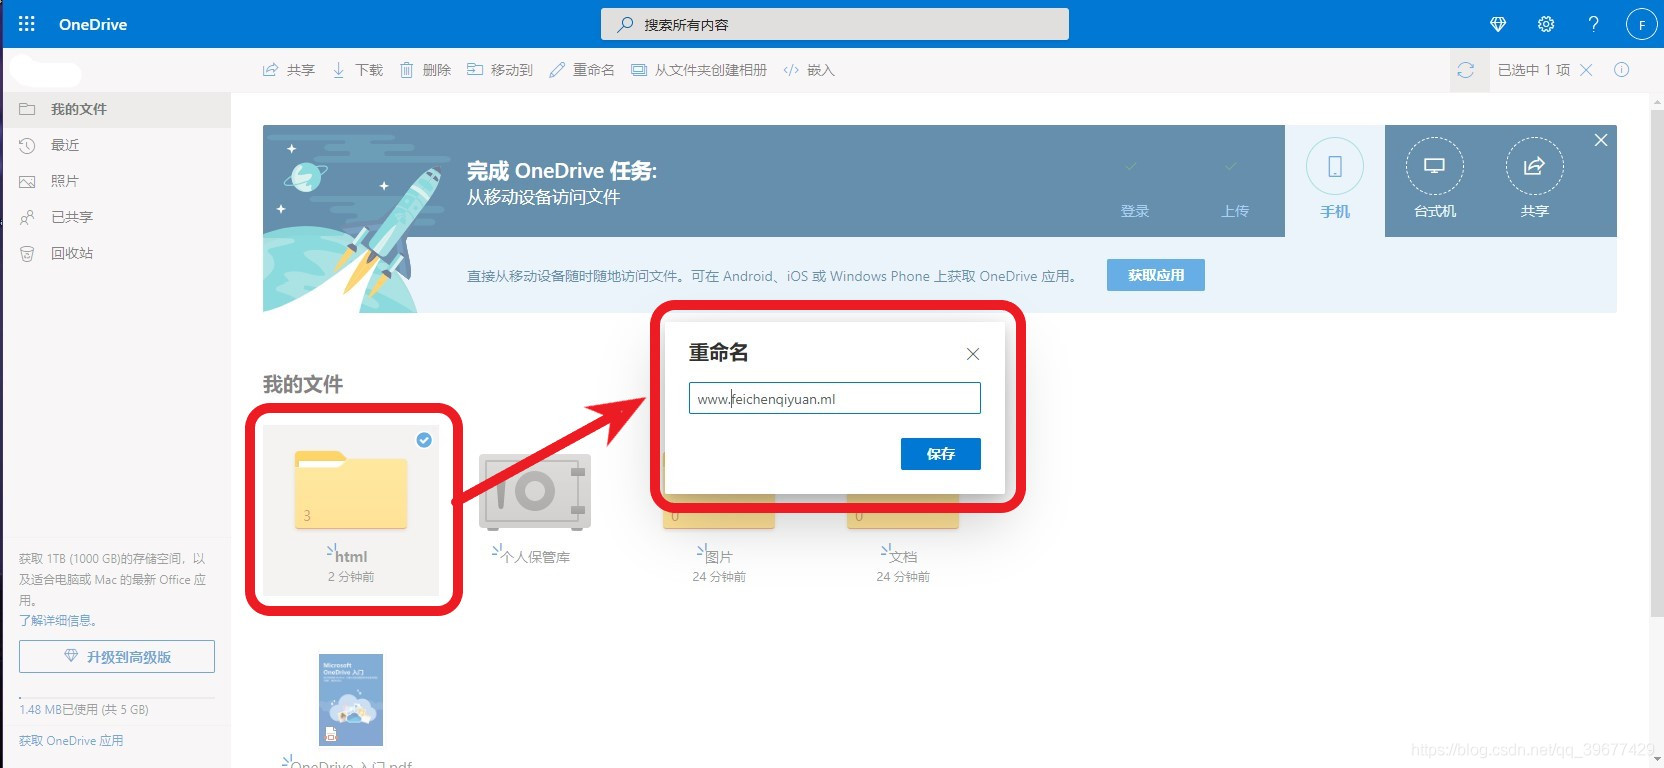Open the premium diamond icon in header
1664x768 pixels.
(x=1498, y=24)
